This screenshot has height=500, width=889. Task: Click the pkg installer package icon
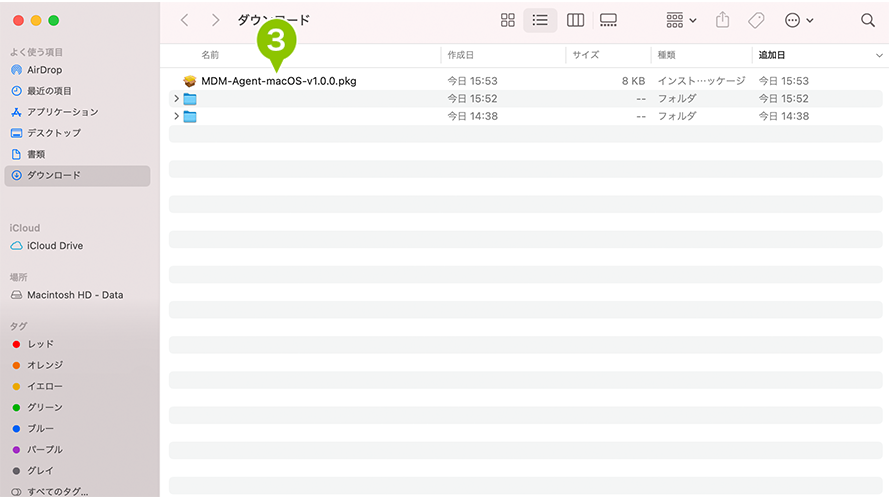tap(189, 81)
